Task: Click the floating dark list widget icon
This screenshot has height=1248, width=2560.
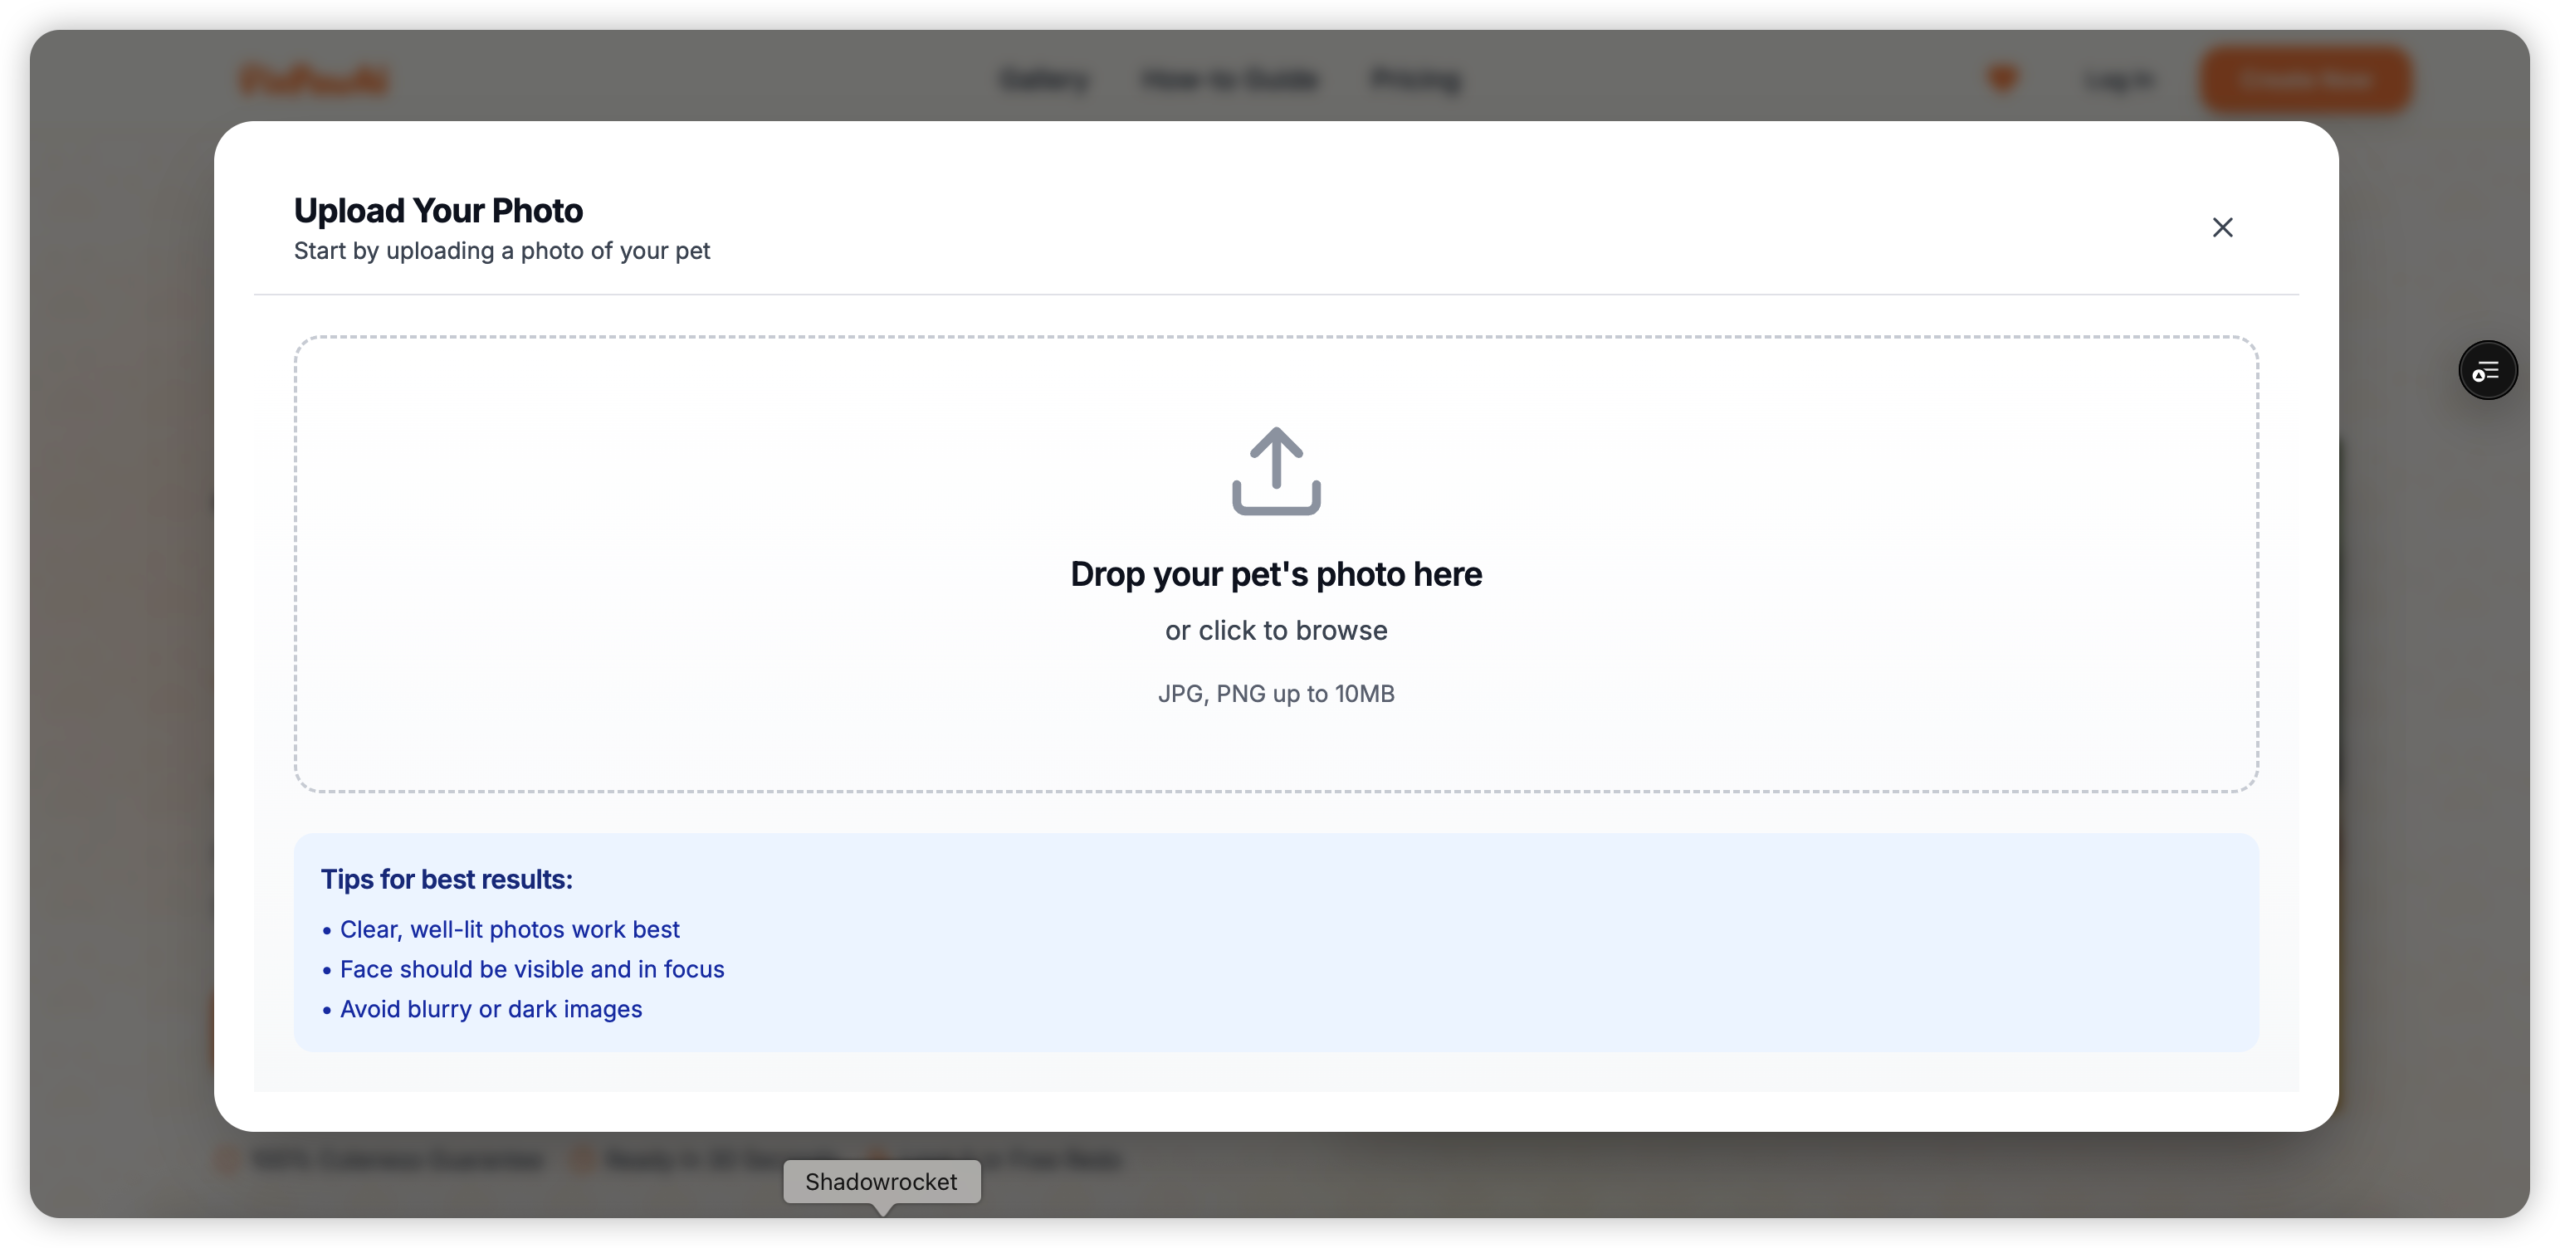Action: 2487,371
